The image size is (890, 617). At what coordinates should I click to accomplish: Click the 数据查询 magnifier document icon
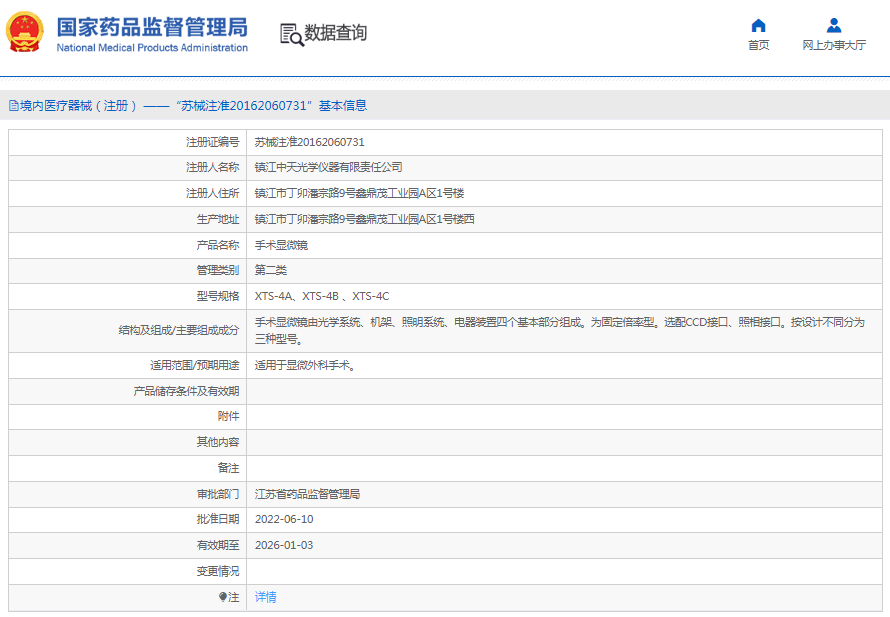(291, 34)
